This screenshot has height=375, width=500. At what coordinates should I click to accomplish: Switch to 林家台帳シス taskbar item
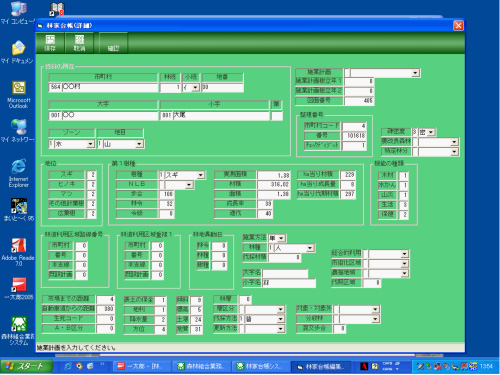pos(261,366)
